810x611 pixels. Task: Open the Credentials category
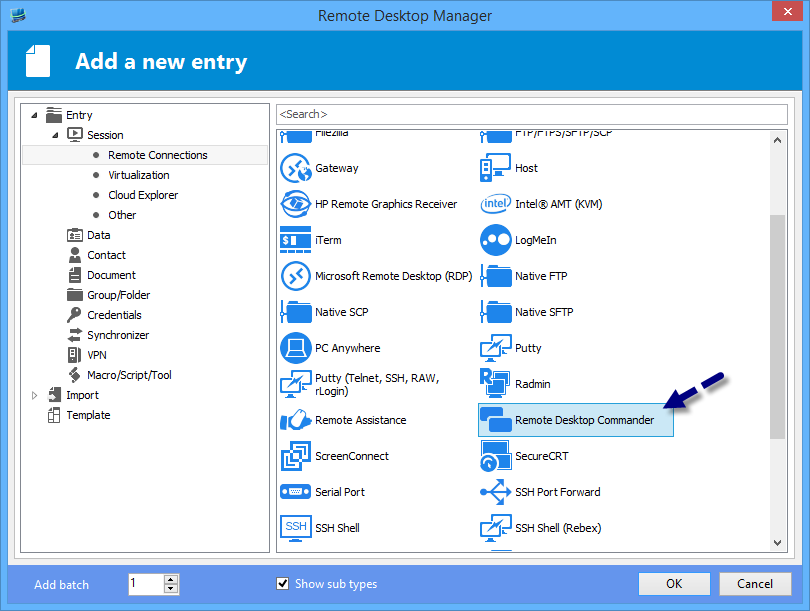[114, 315]
